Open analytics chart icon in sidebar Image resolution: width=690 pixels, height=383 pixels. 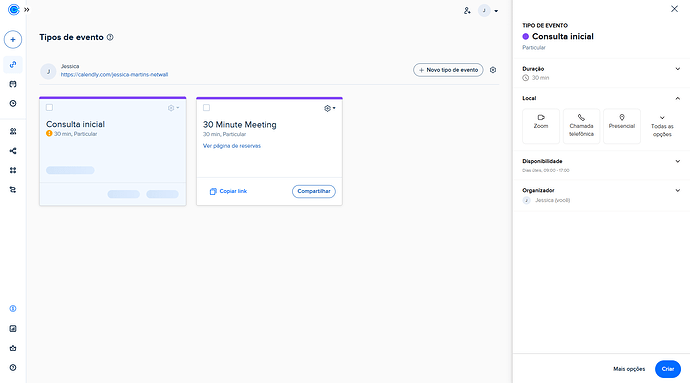(13, 328)
